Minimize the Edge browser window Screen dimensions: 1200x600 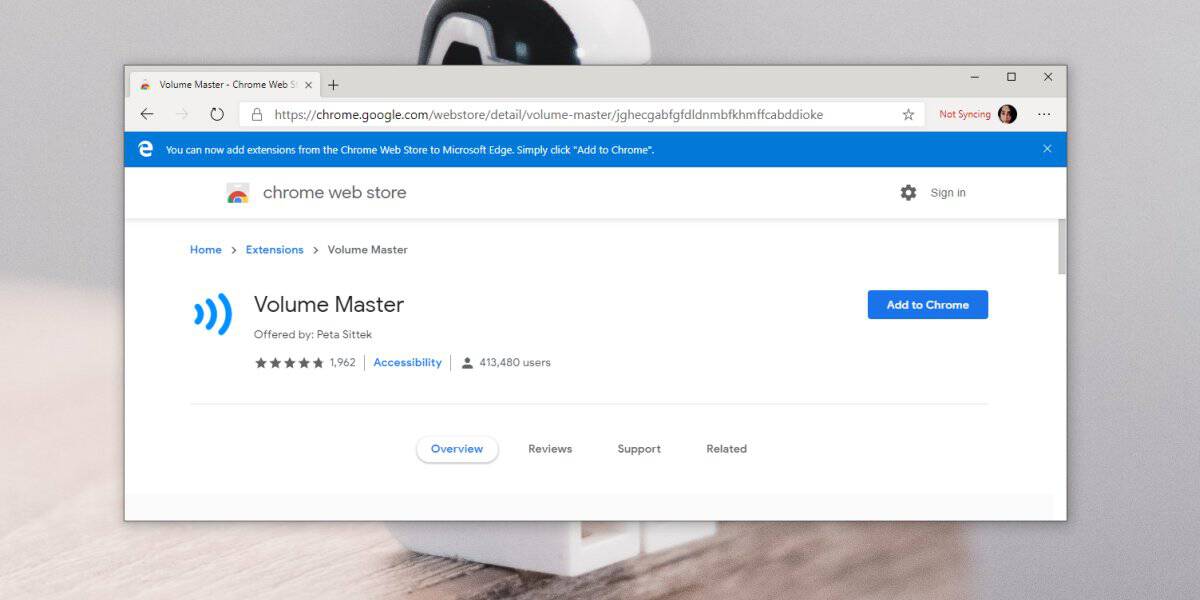(975, 77)
